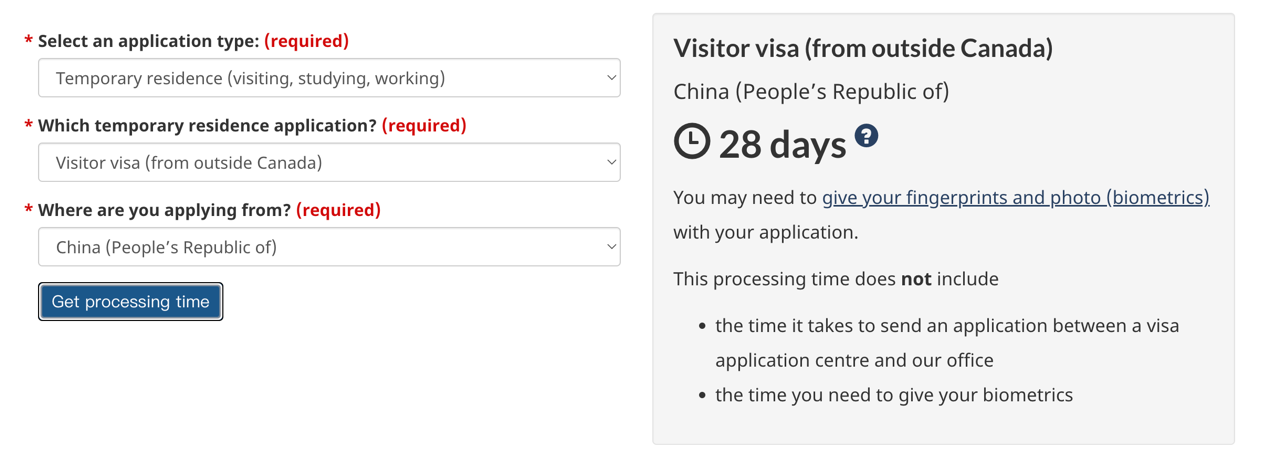Click the question mark help icon beside 28 days
The image size is (1270, 474).
coord(866,136)
